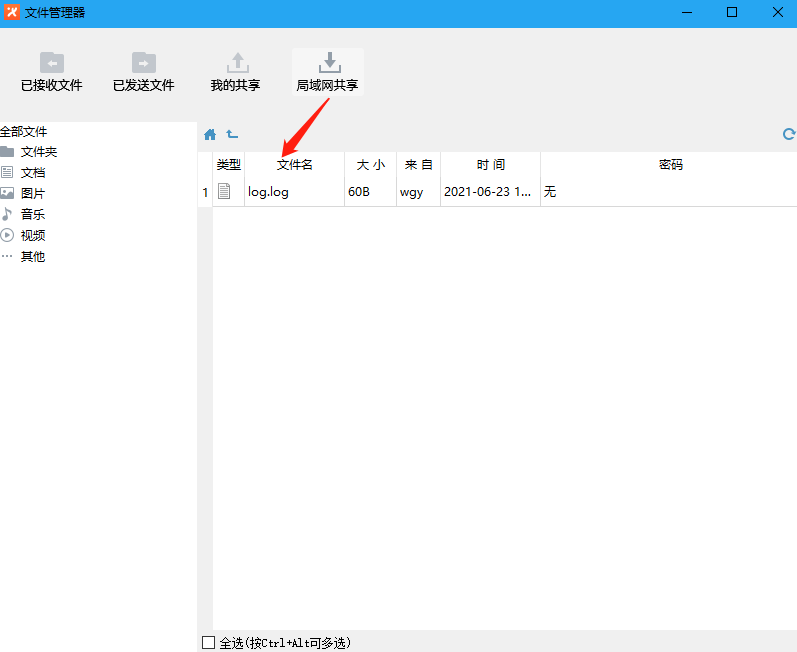Open the 已接收文件 received files icon
797x652 pixels.
click(x=52, y=62)
